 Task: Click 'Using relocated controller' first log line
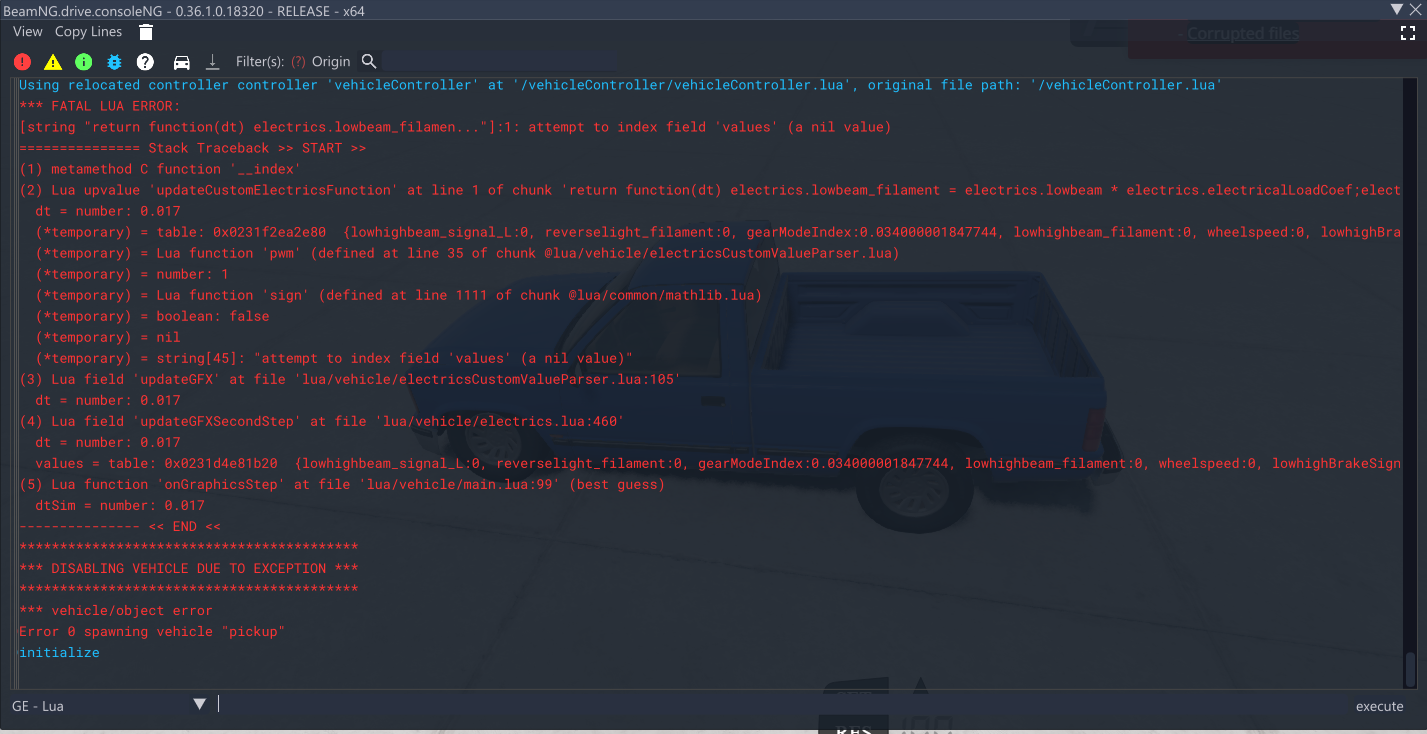pos(619,85)
